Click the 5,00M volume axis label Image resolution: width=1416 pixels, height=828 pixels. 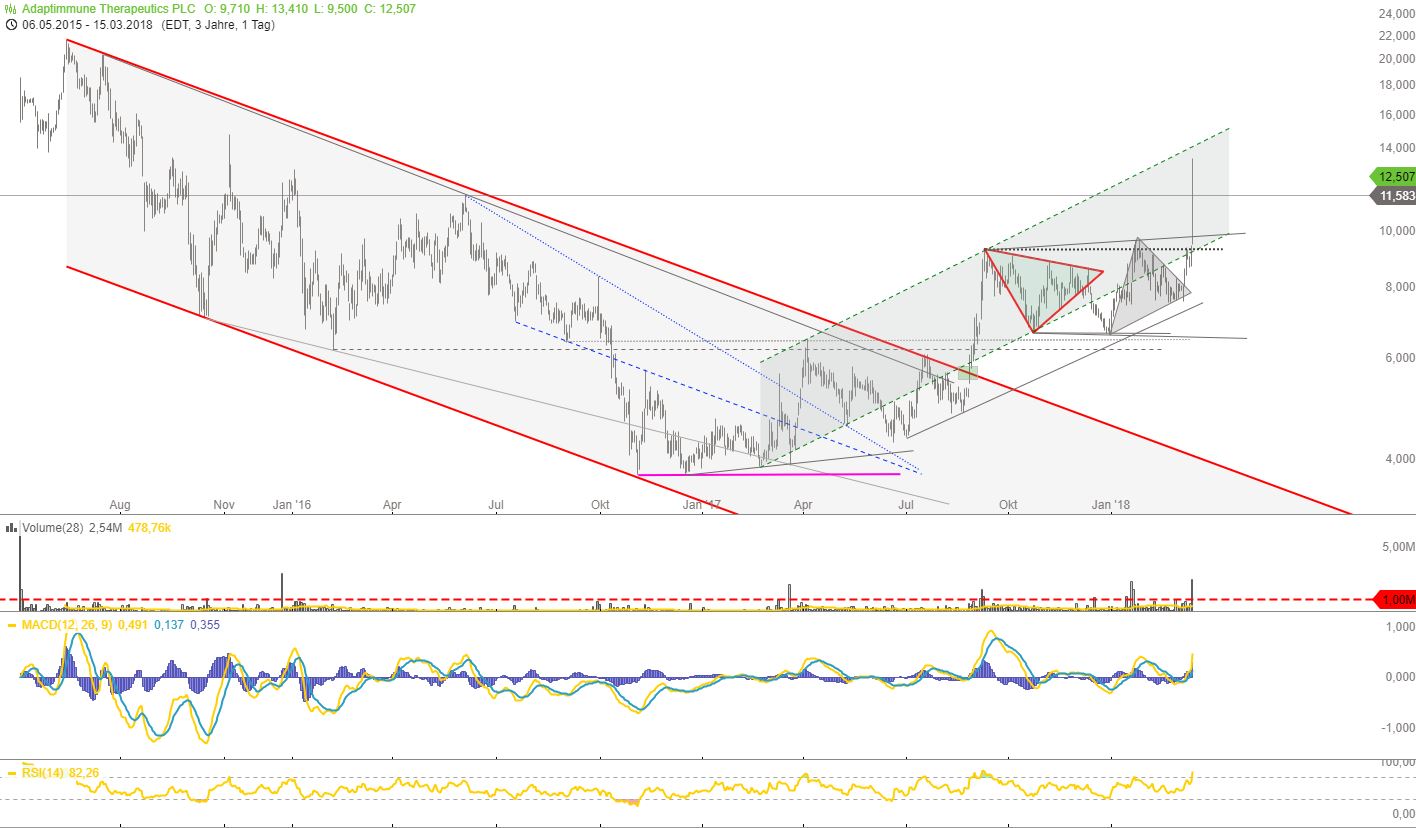pos(1398,548)
